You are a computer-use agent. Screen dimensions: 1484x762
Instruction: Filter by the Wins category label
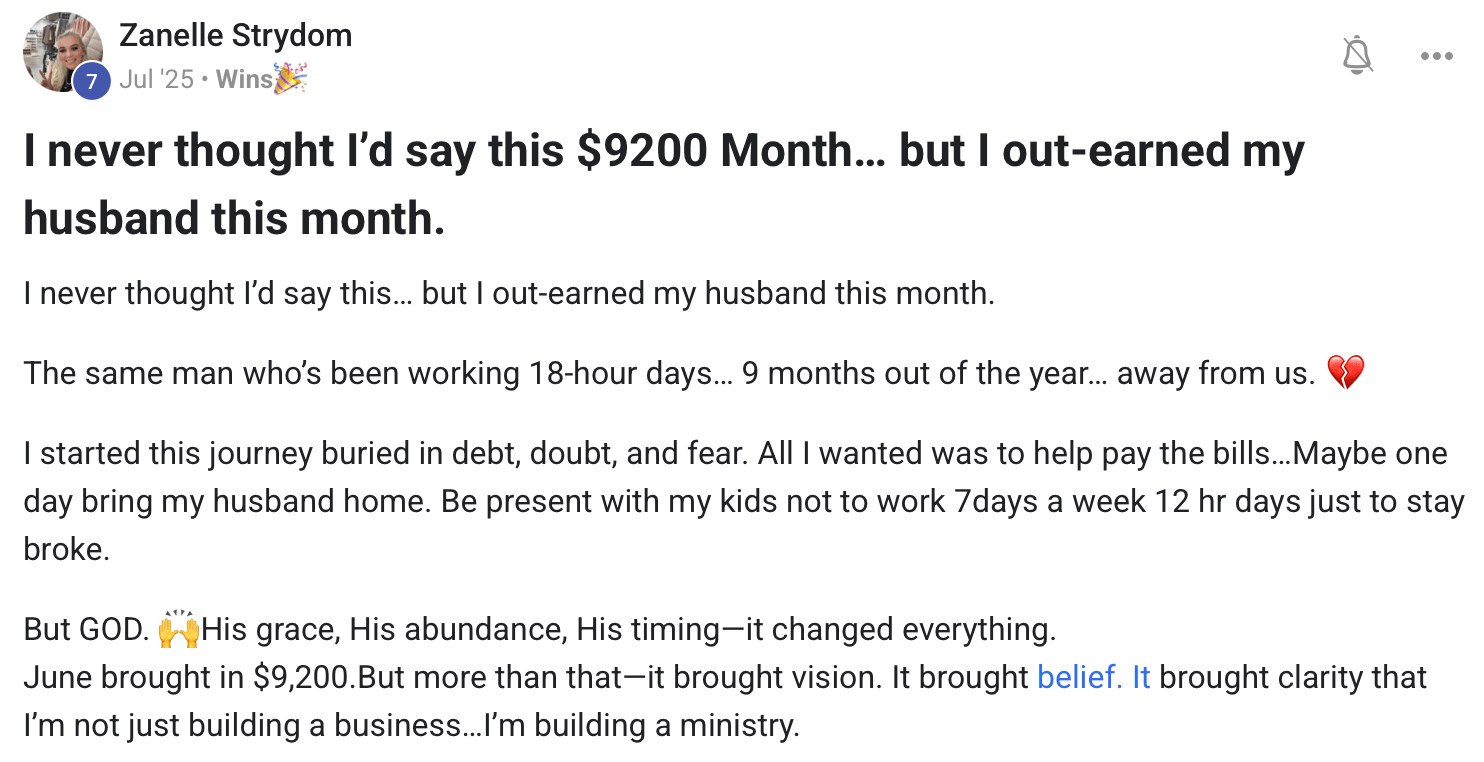click(x=244, y=79)
